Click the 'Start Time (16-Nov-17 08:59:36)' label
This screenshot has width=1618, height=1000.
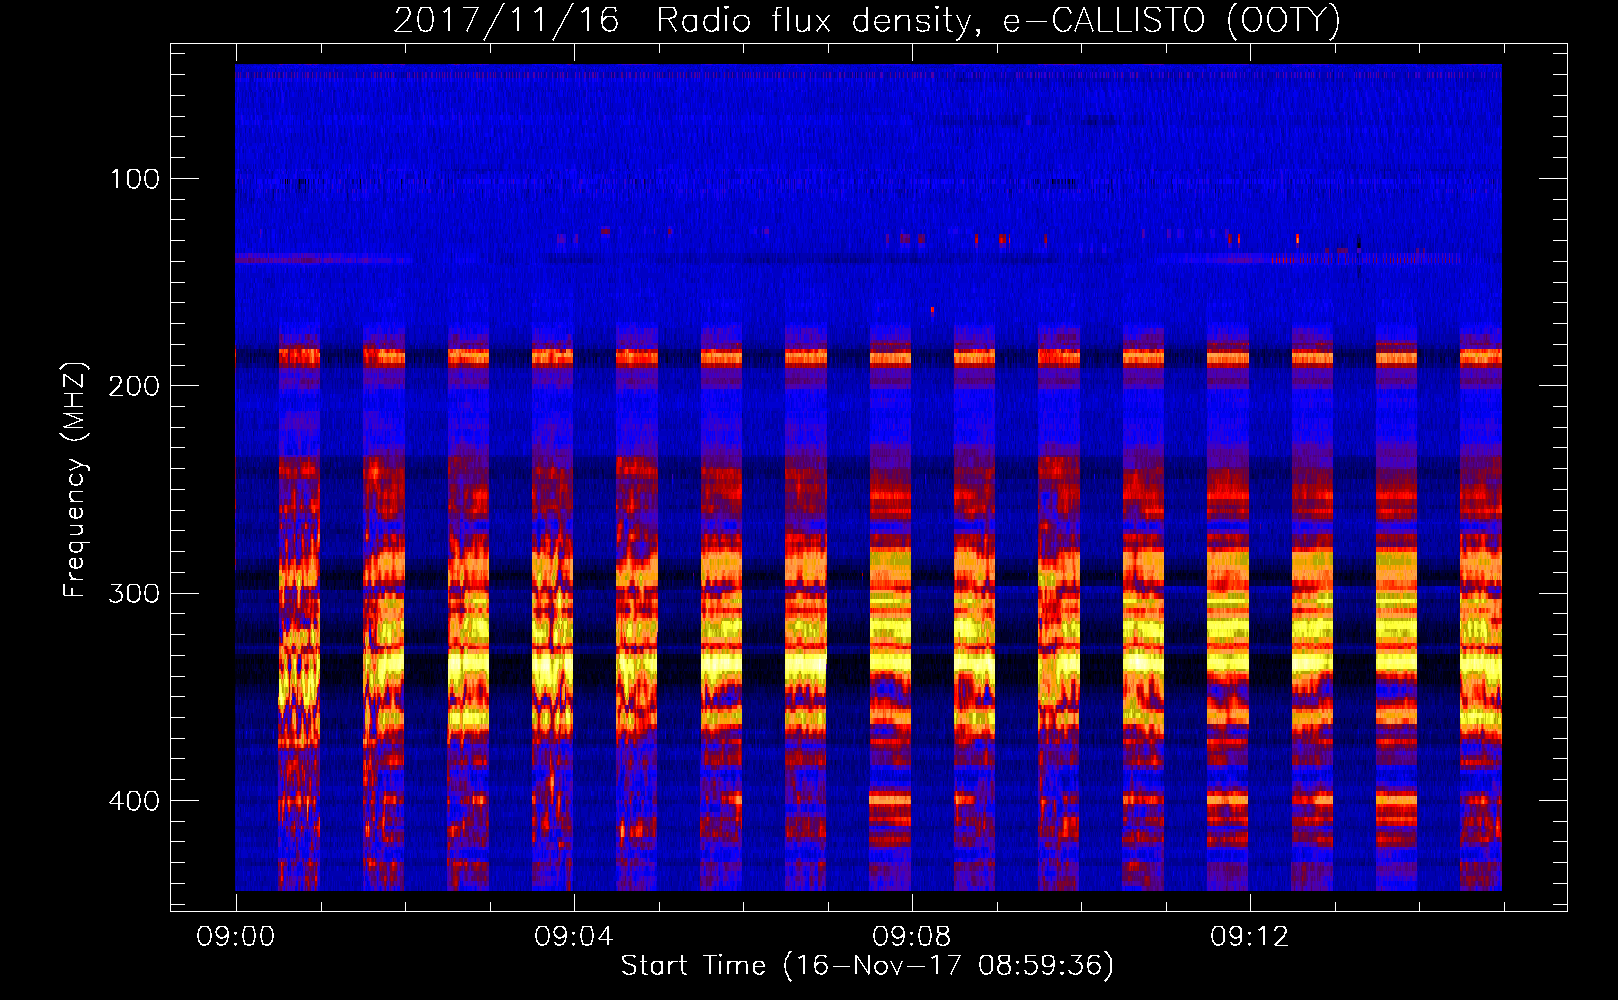[867, 966]
